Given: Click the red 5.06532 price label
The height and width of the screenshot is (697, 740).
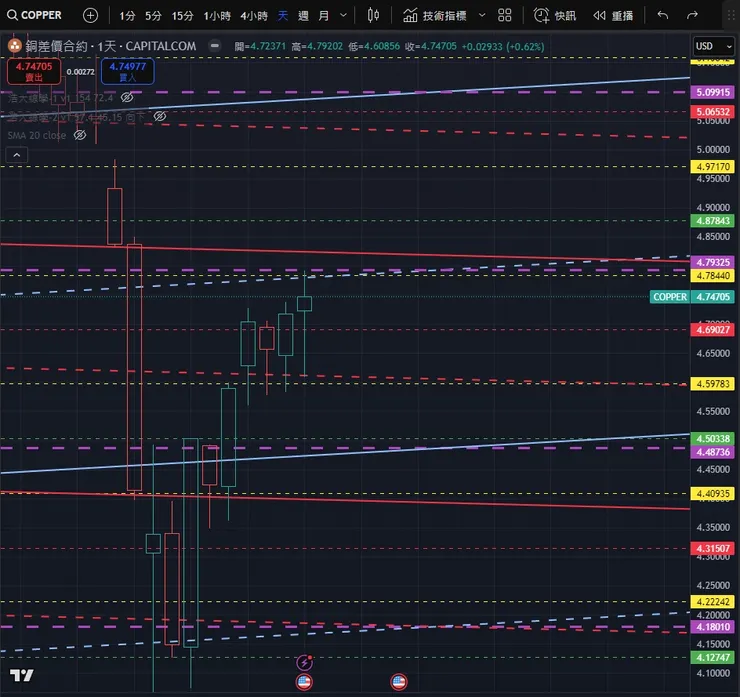Looking at the screenshot, I should pyautogui.click(x=713, y=112).
